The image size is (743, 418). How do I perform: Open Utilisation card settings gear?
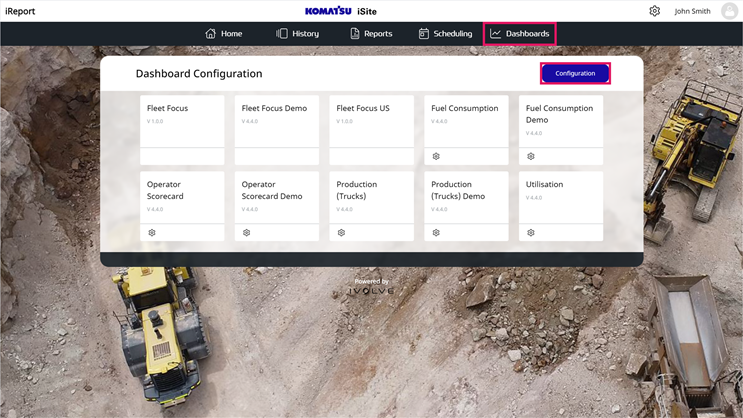pyautogui.click(x=531, y=233)
